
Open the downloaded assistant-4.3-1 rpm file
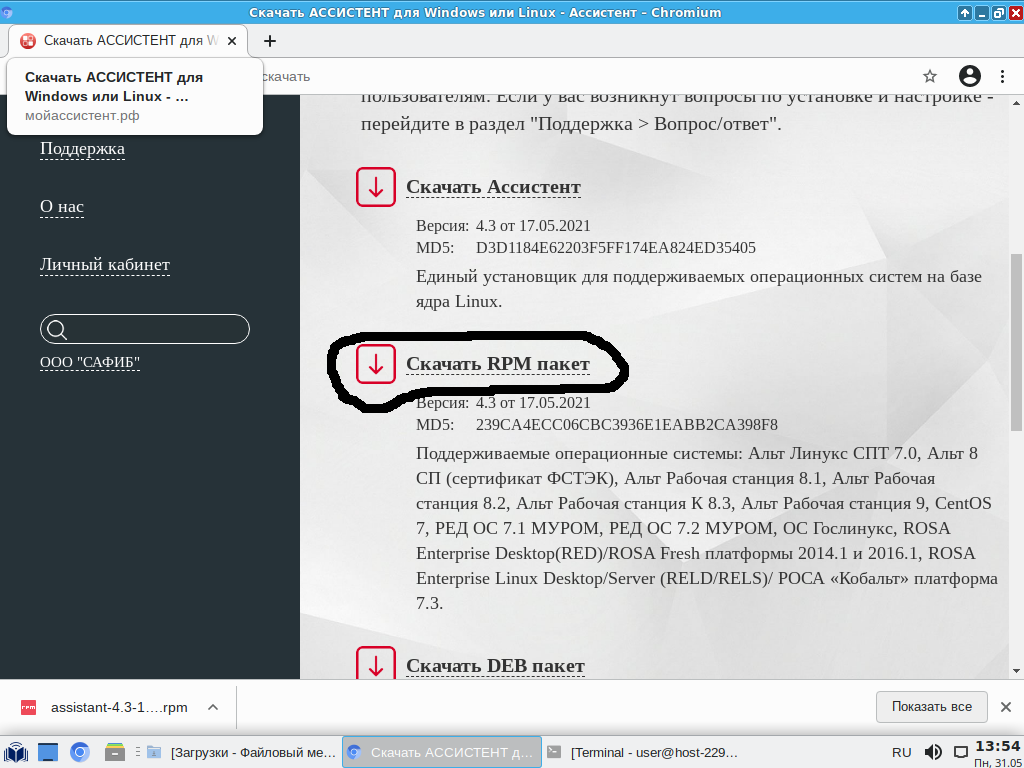click(x=119, y=707)
